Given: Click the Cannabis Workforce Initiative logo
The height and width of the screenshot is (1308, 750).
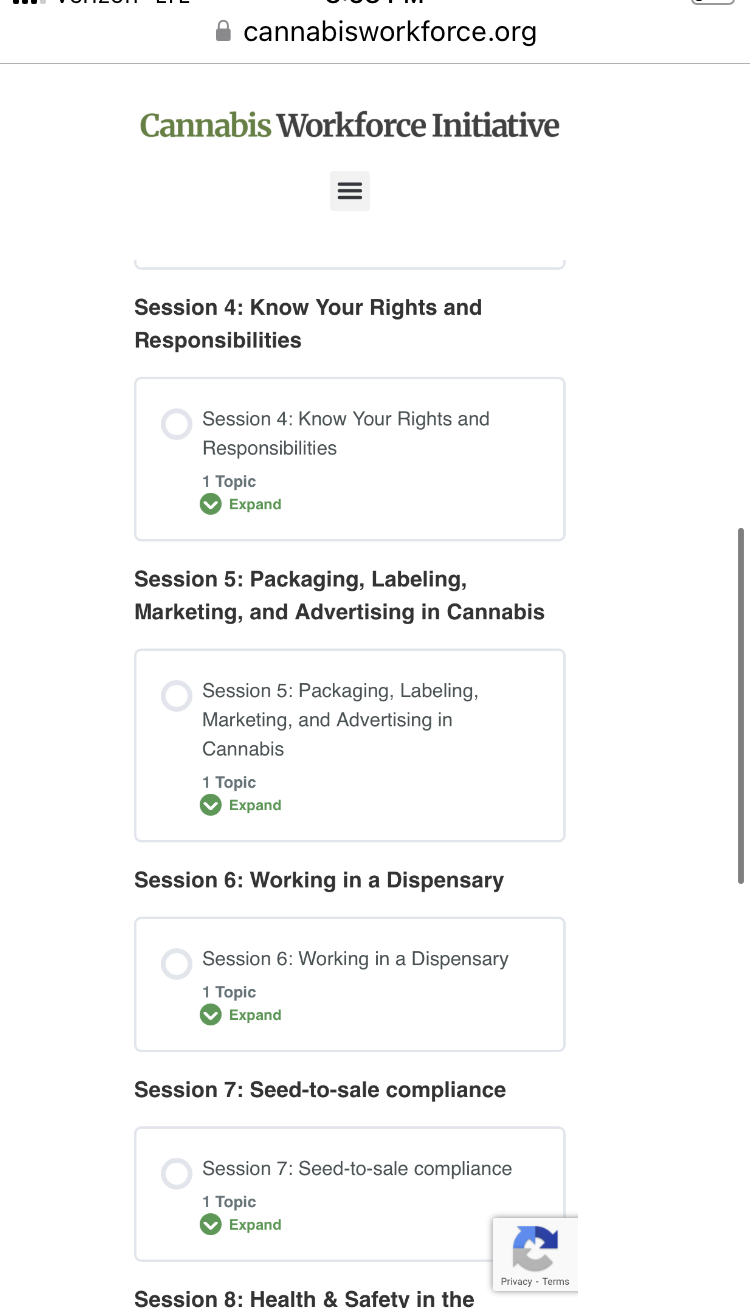Looking at the screenshot, I should [350, 126].
